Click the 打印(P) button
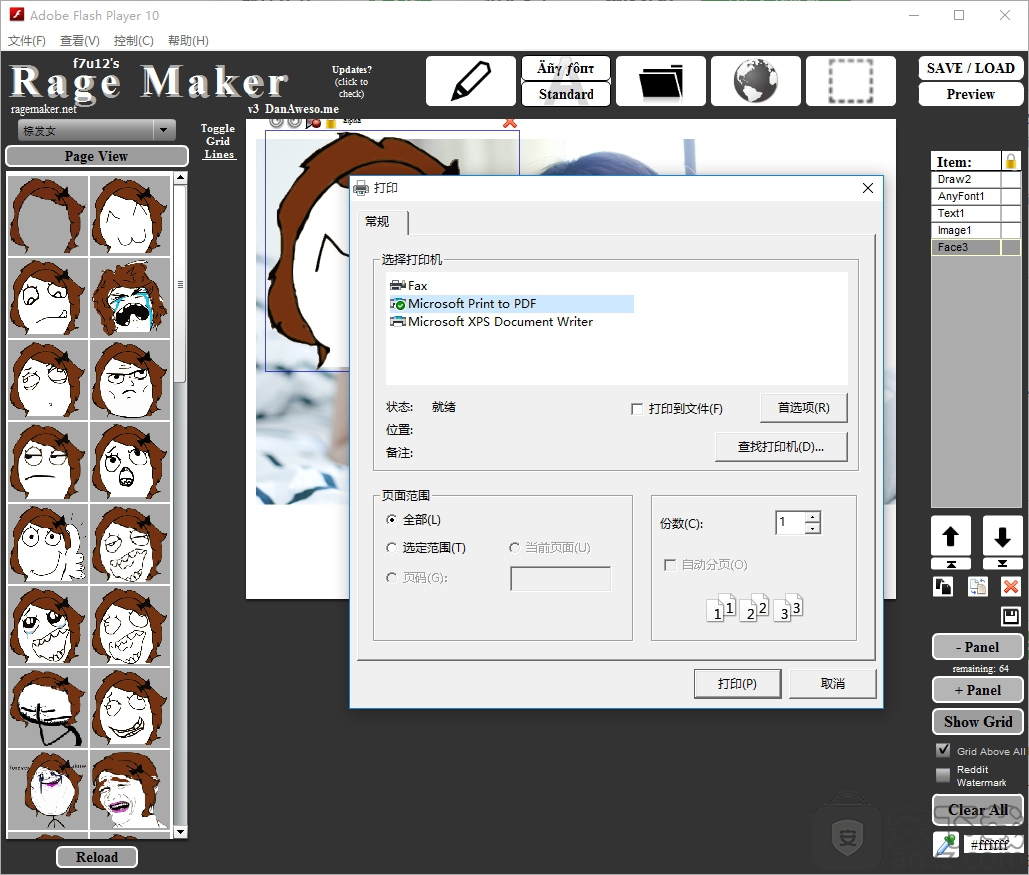 pyautogui.click(x=737, y=683)
